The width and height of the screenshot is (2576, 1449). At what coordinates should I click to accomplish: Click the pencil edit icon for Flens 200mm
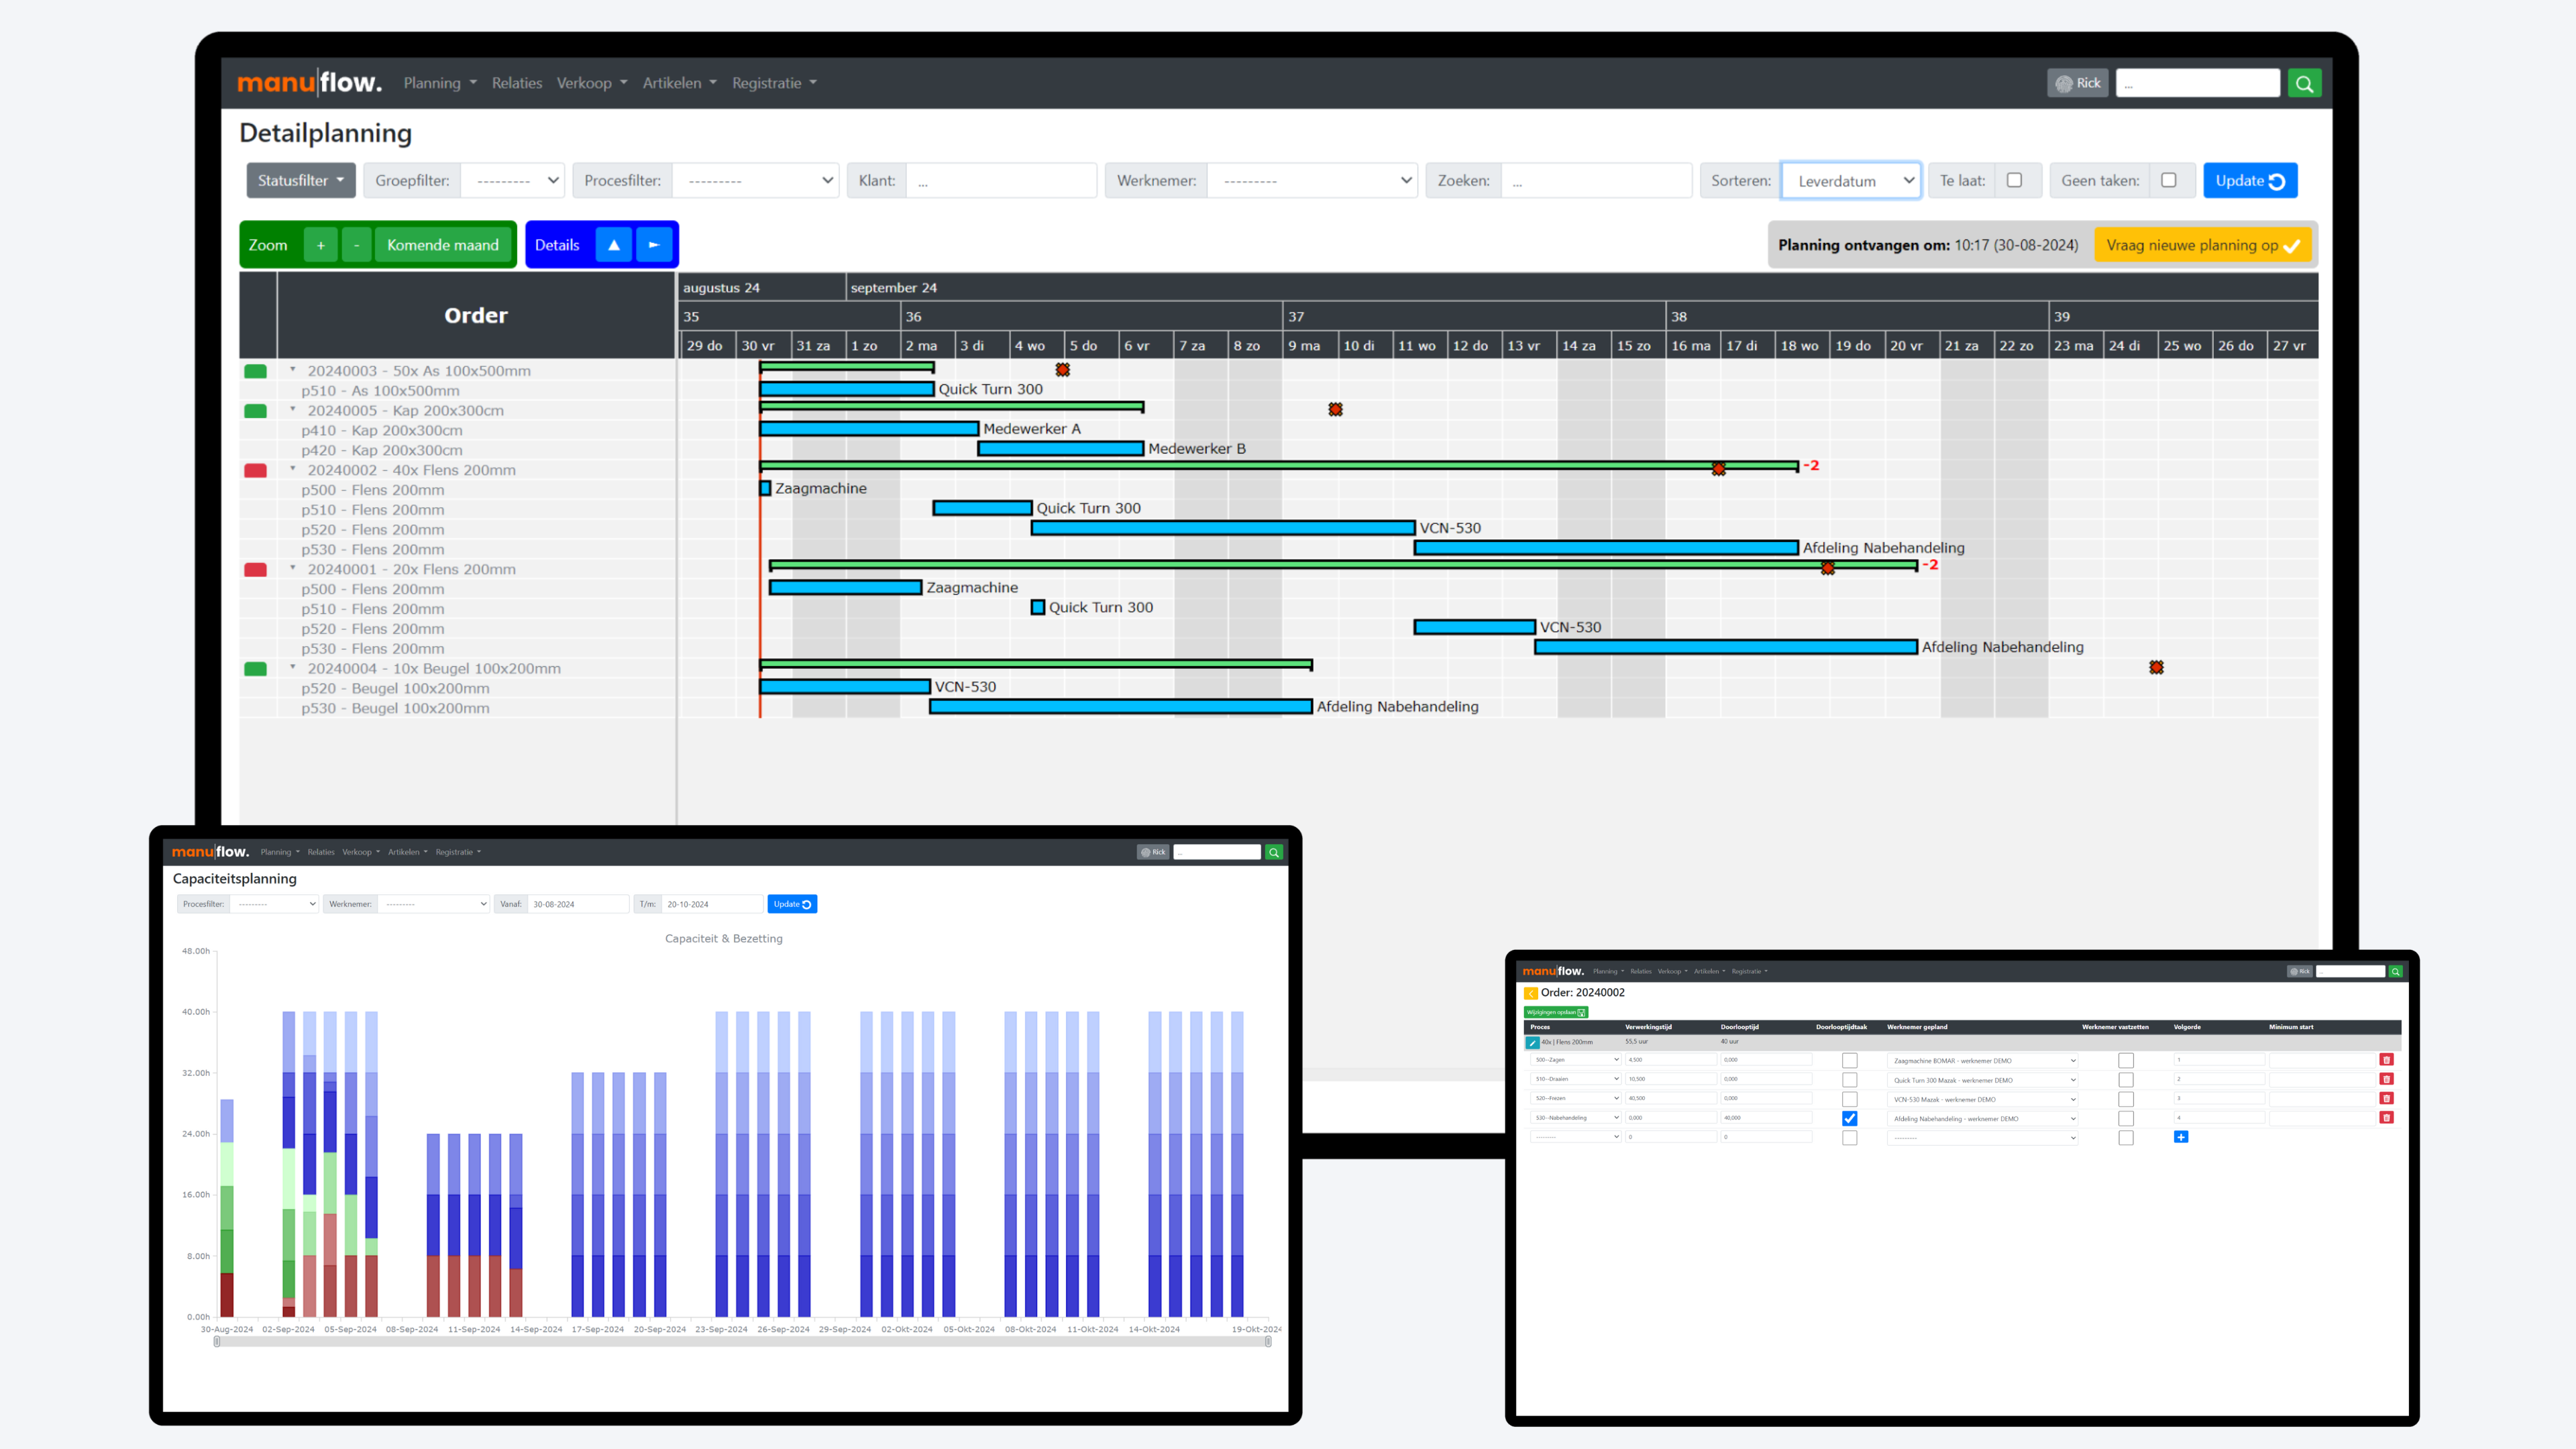[x=1532, y=1042]
